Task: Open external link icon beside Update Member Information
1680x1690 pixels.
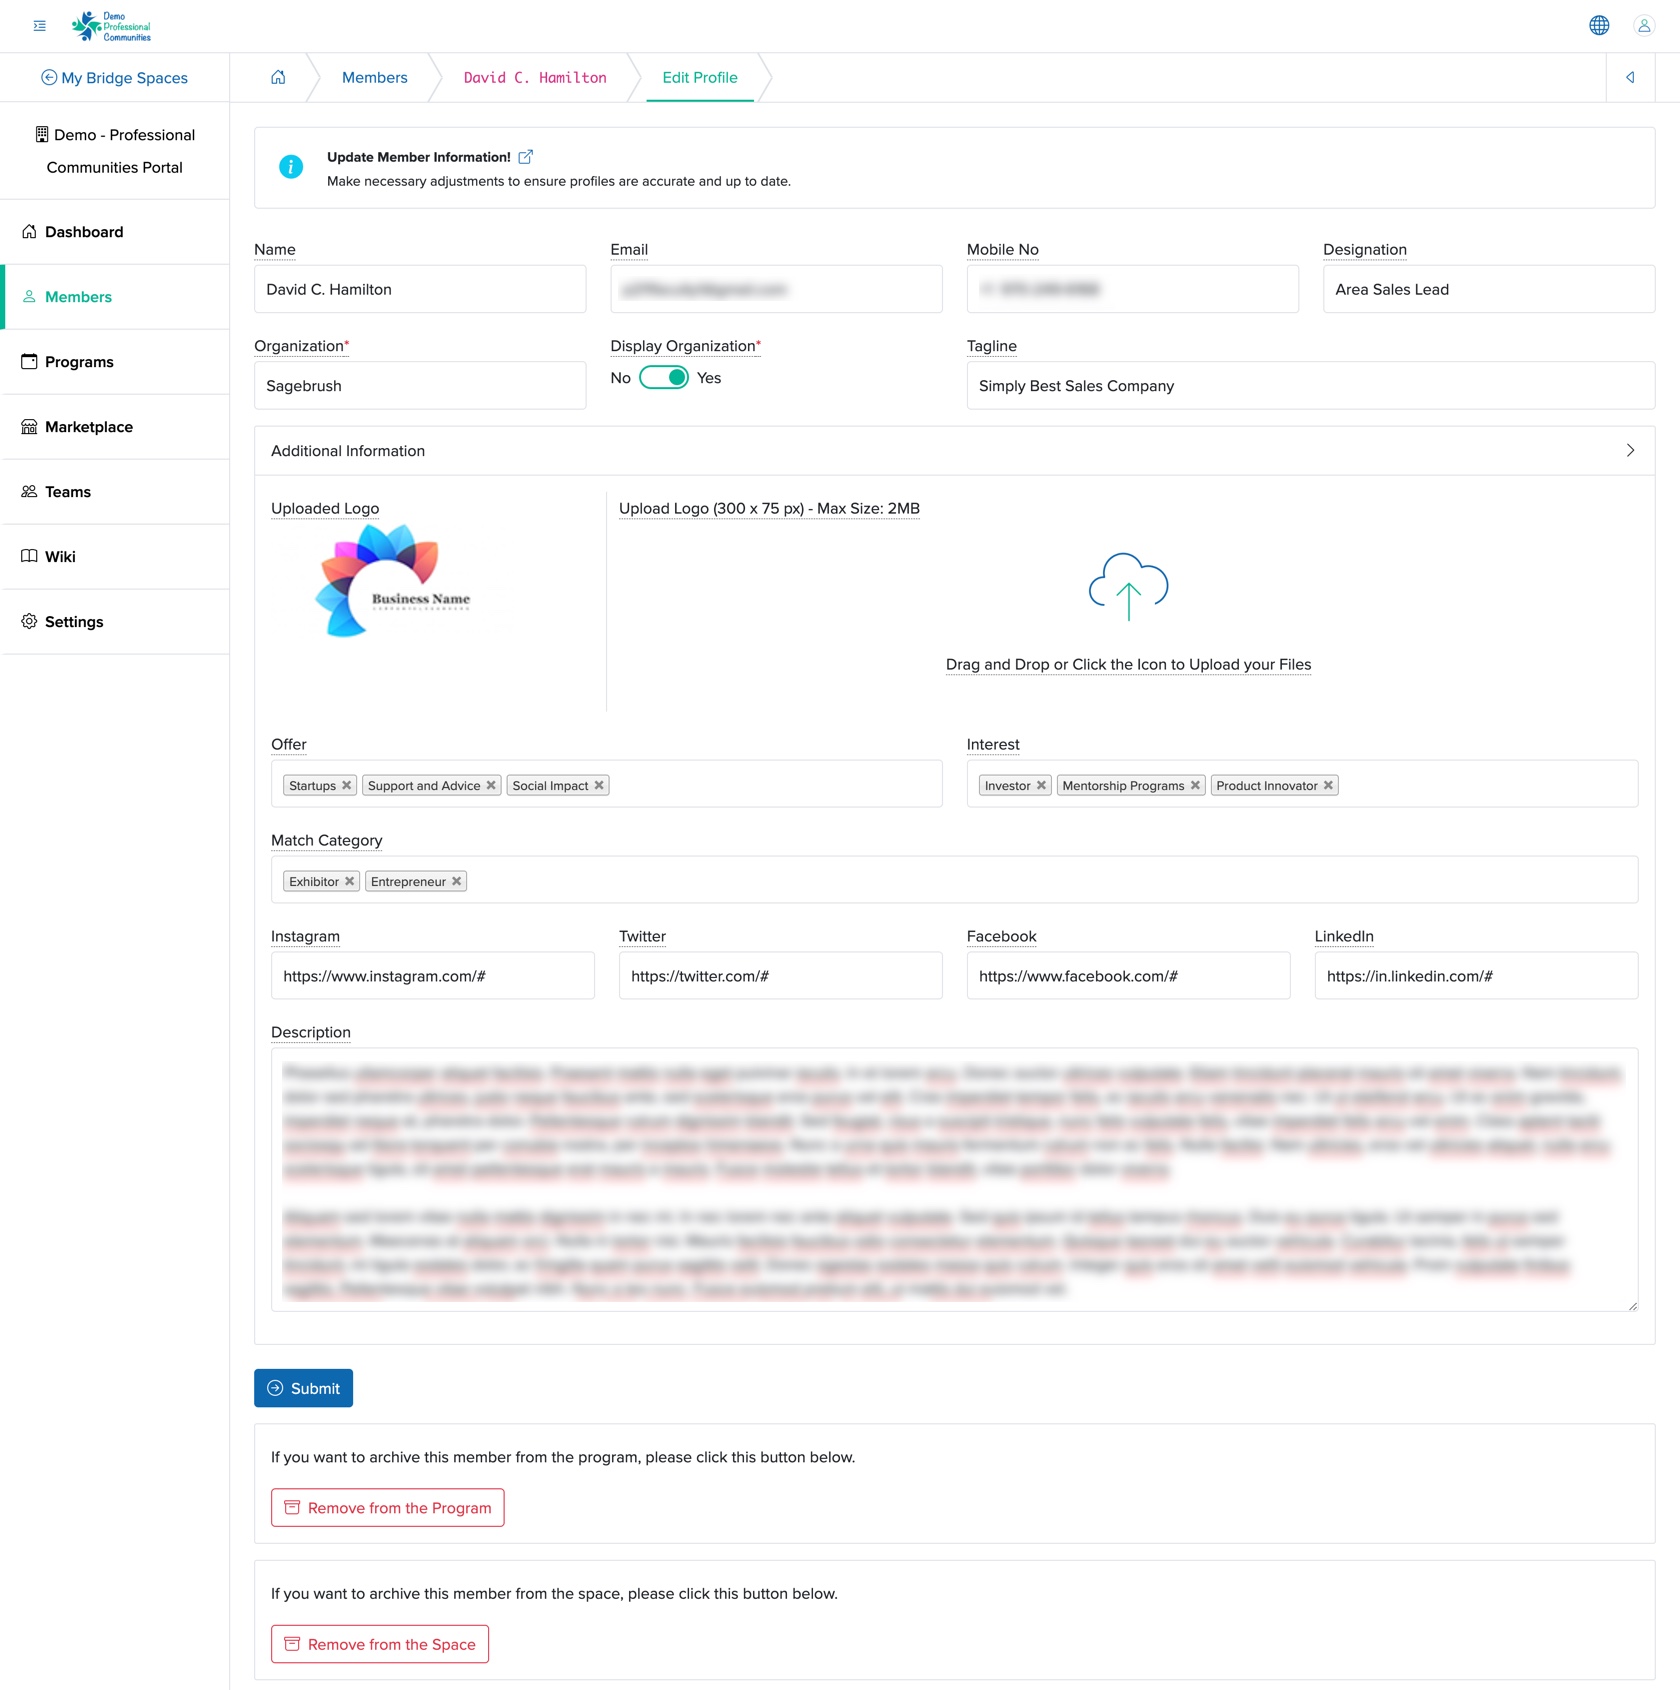Action: pos(526,157)
